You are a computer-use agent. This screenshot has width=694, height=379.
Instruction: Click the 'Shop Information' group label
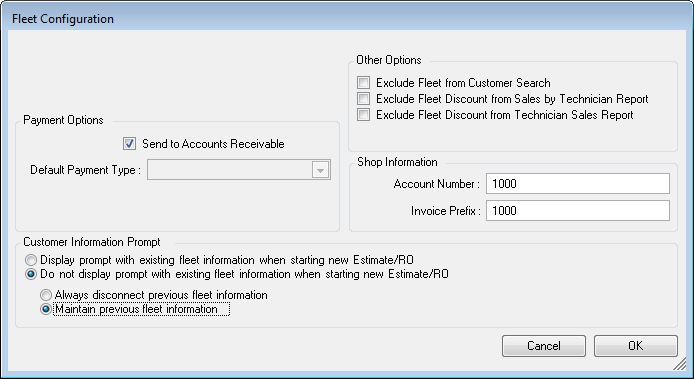pos(397,162)
